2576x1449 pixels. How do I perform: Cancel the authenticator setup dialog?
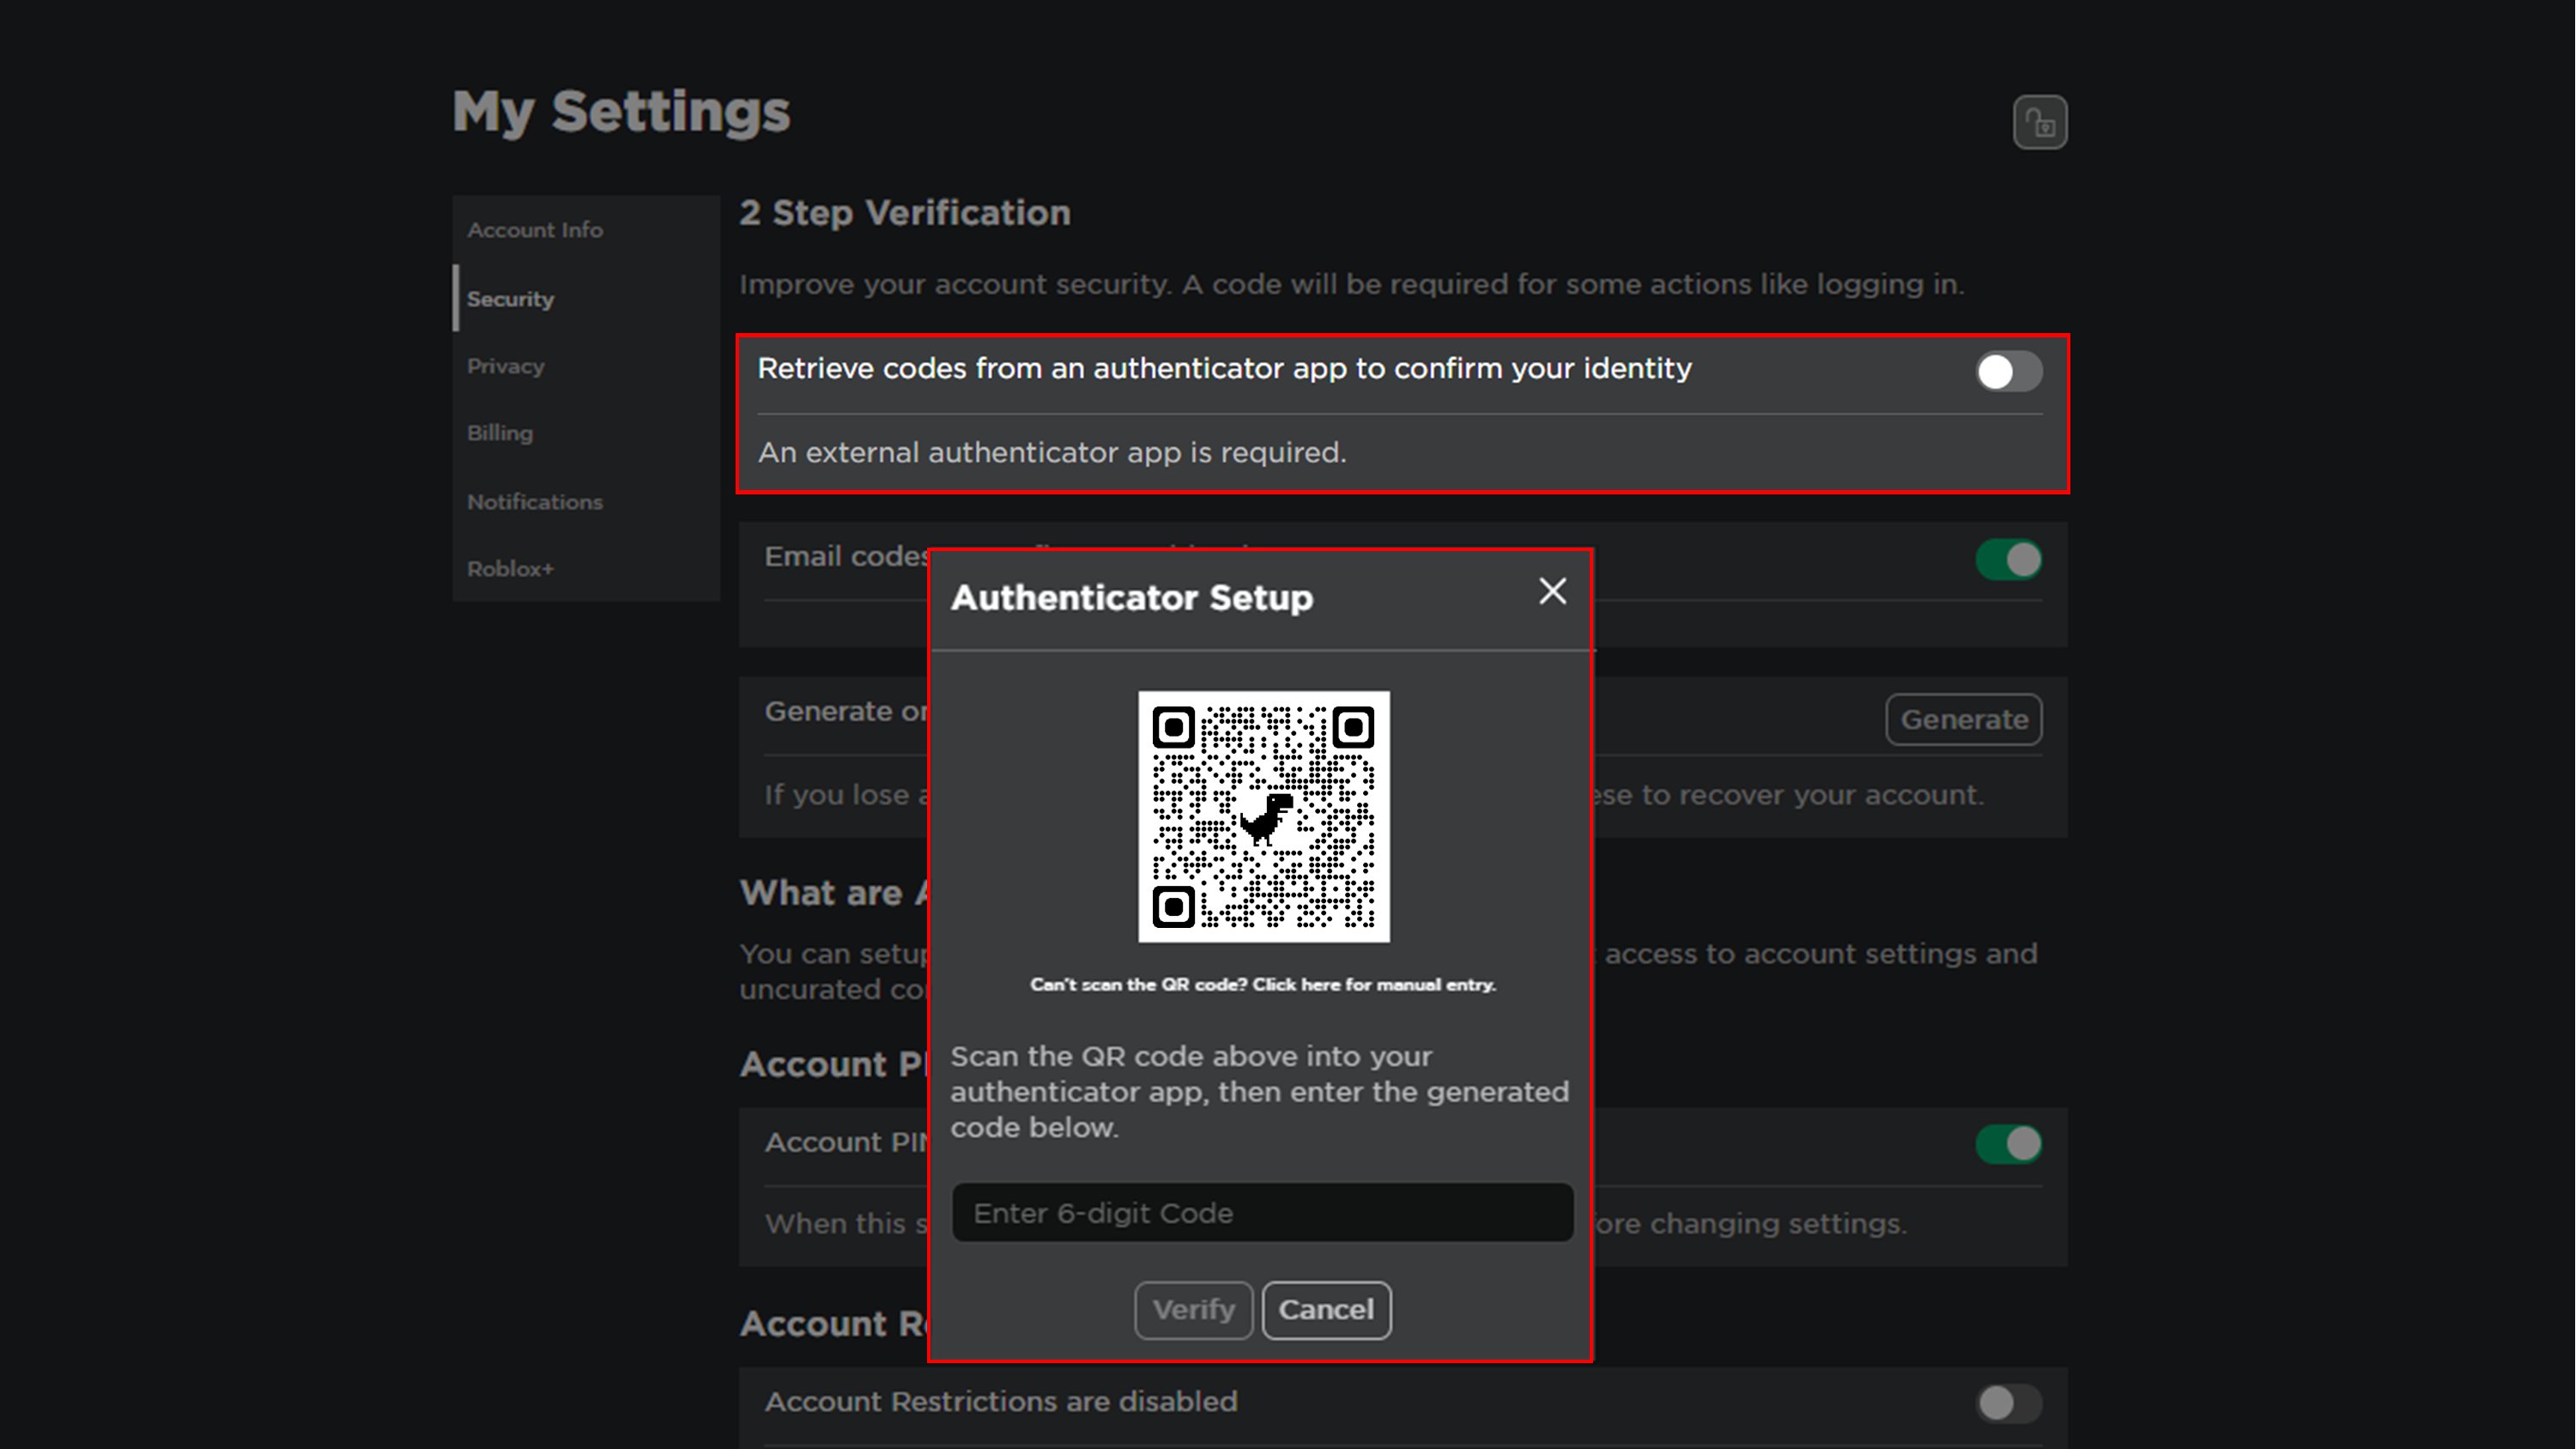pyautogui.click(x=1325, y=1309)
